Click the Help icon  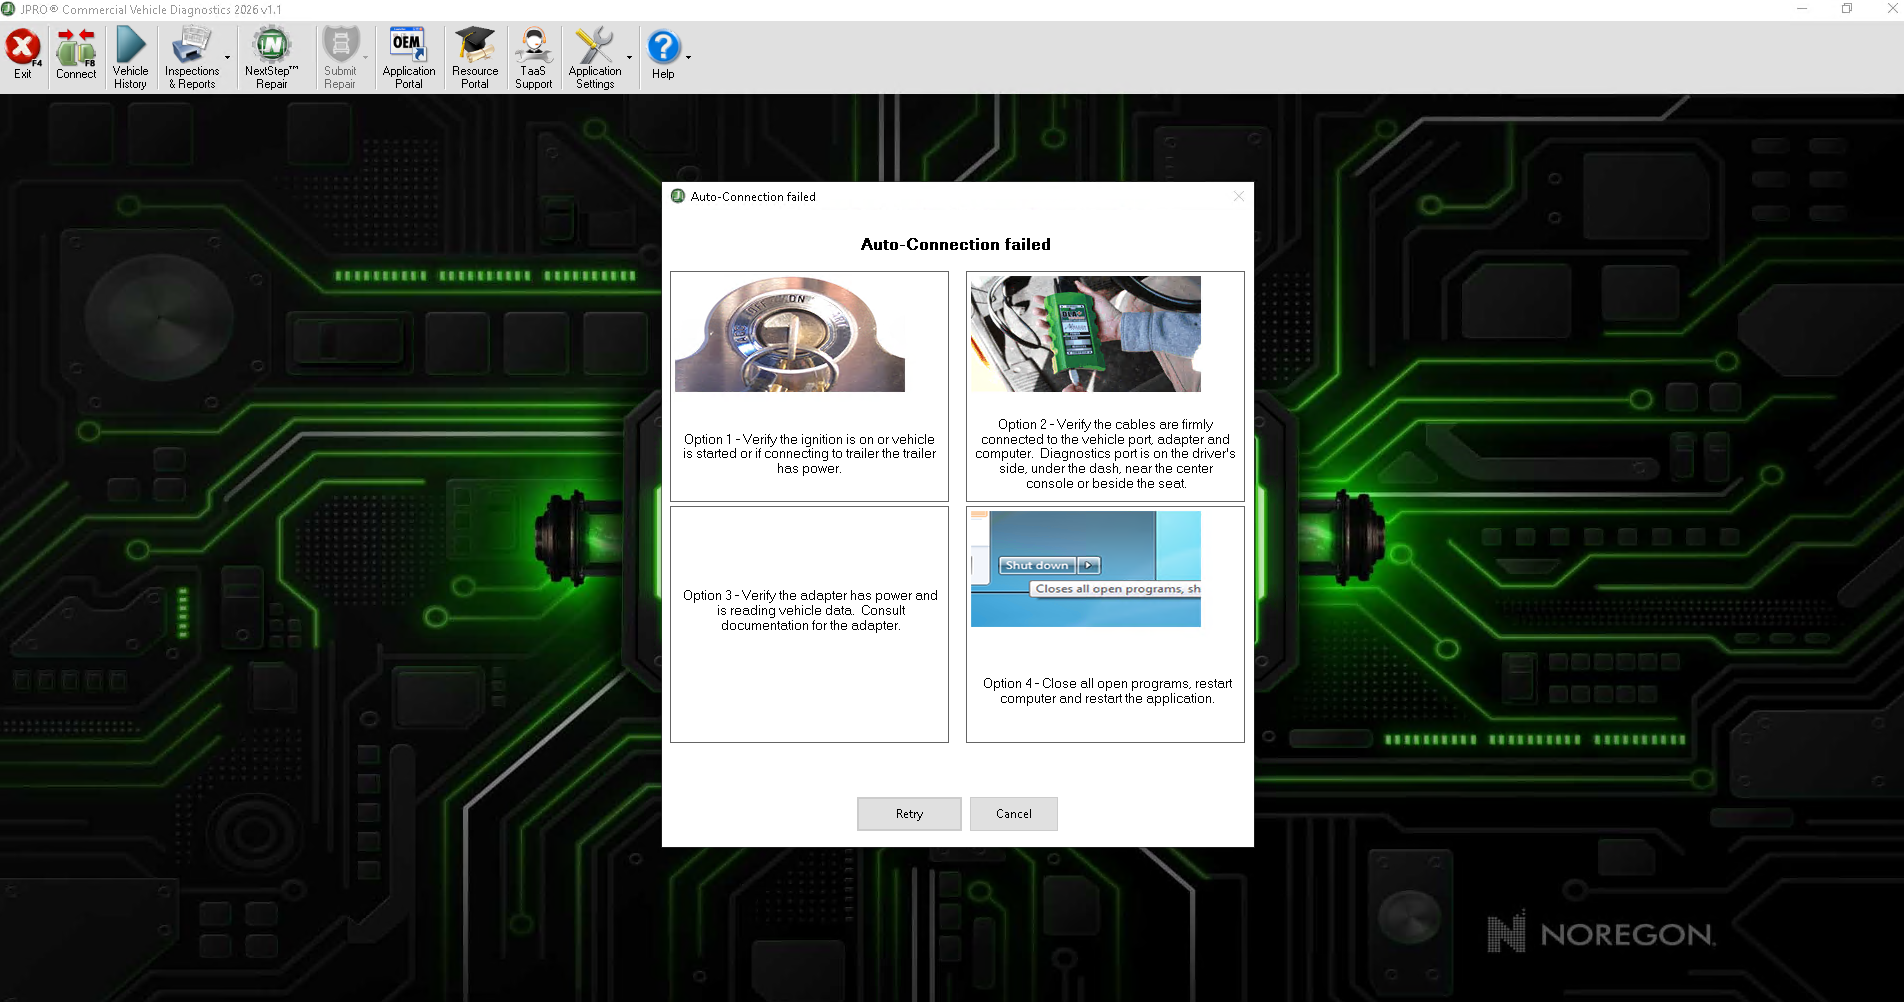point(663,54)
